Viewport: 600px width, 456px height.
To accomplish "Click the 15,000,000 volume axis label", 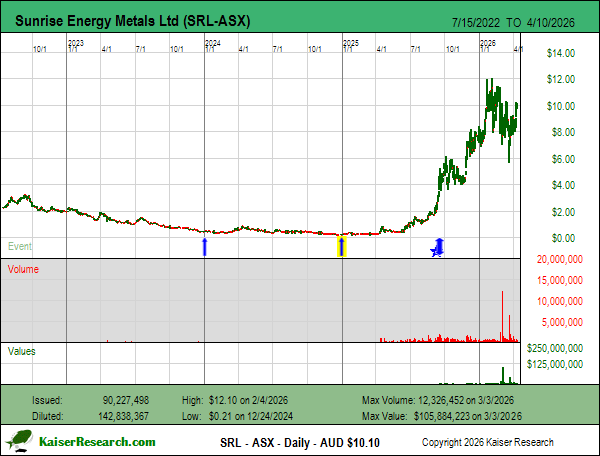I will coord(560,280).
